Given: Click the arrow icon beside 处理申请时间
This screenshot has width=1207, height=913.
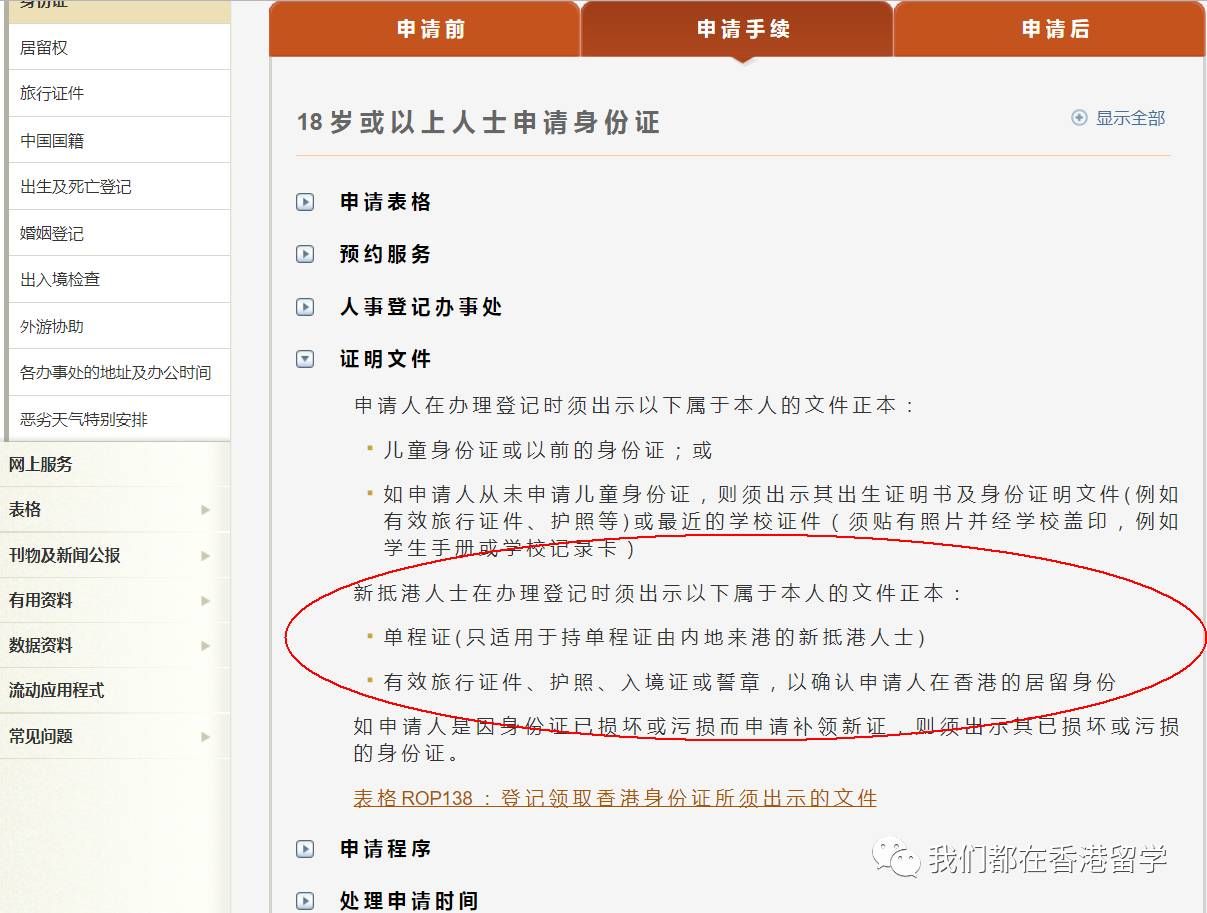Looking at the screenshot, I should coord(304,901).
